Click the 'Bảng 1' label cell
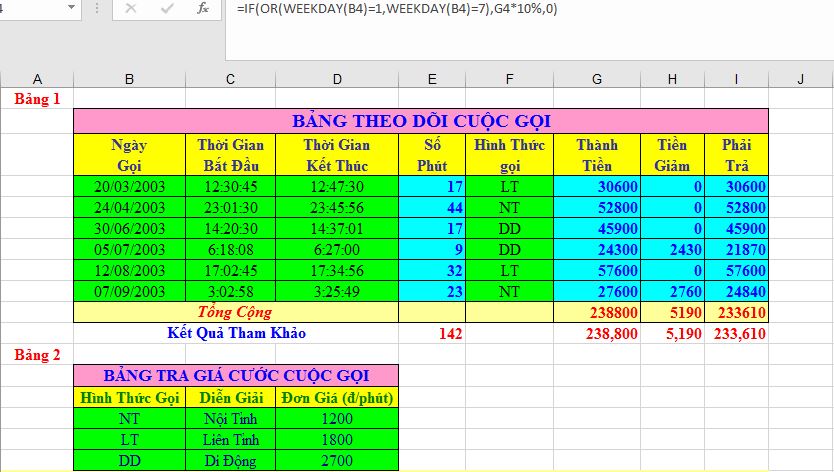Screen dimensions: 834x472 point(37,98)
